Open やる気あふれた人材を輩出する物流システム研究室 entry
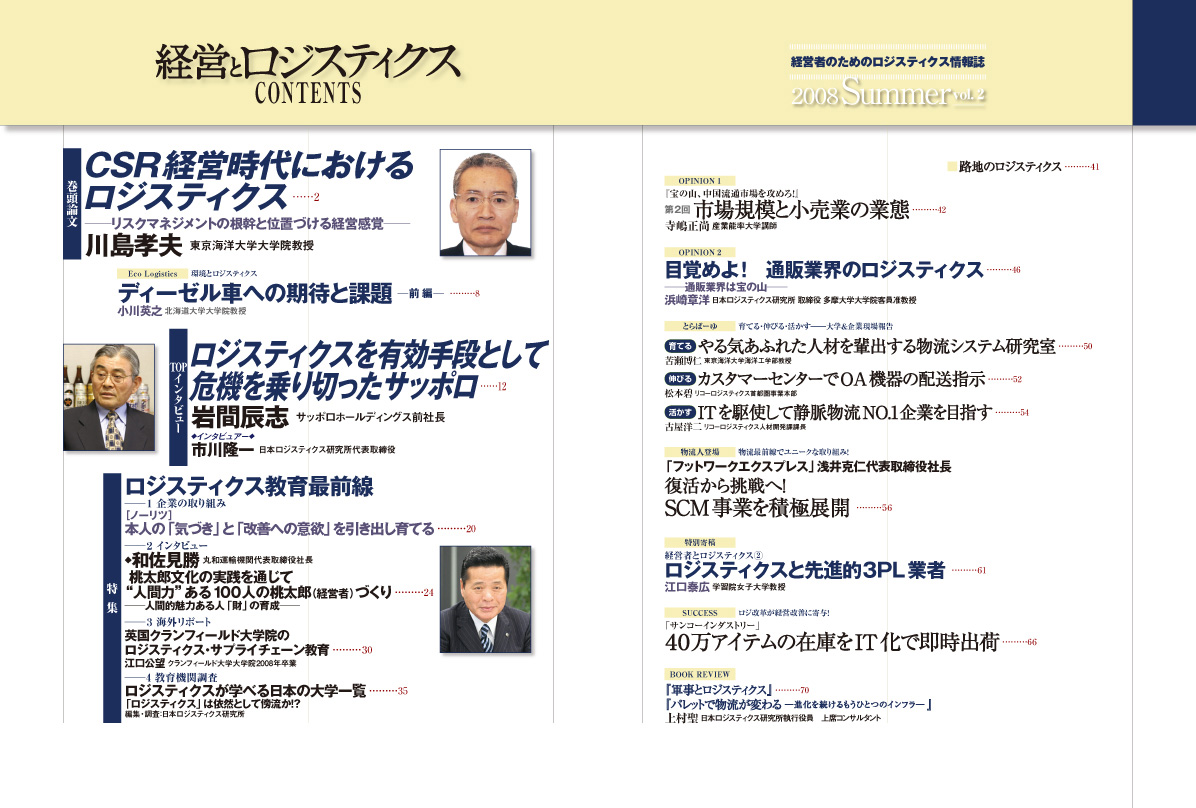 click(x=876, y=346)
